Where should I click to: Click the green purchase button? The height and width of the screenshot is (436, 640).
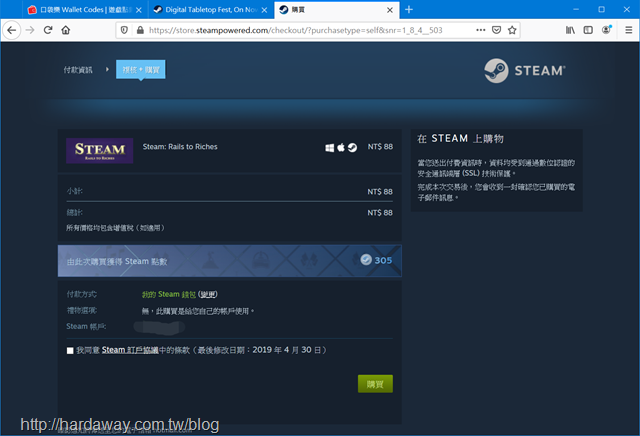pos(375,384)
